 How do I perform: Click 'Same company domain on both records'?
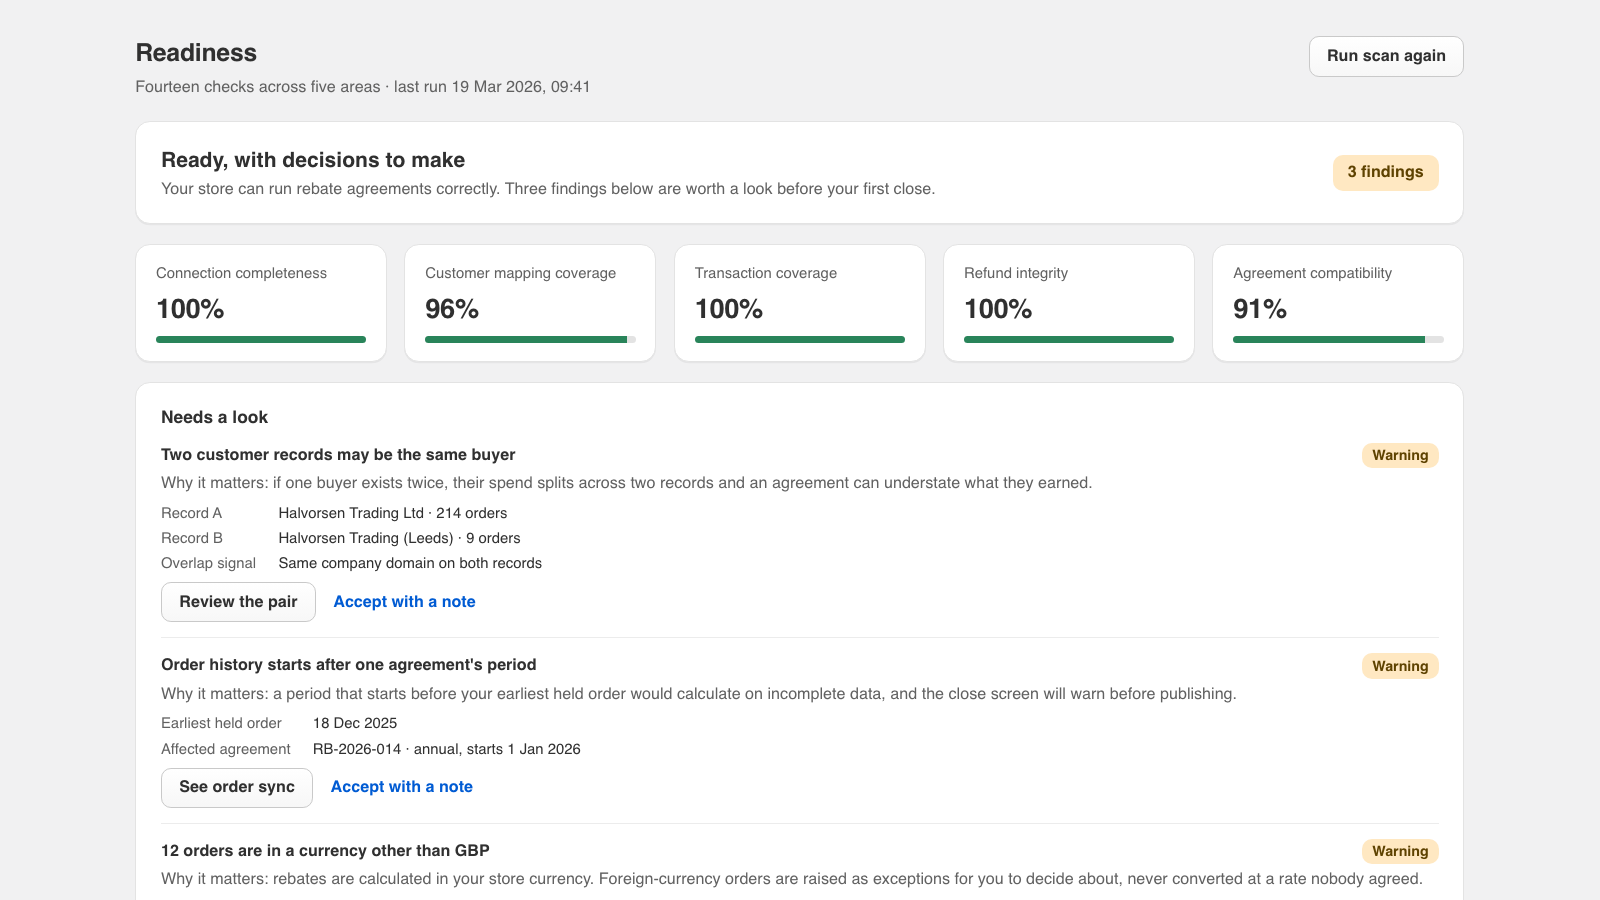click(410, 563)
